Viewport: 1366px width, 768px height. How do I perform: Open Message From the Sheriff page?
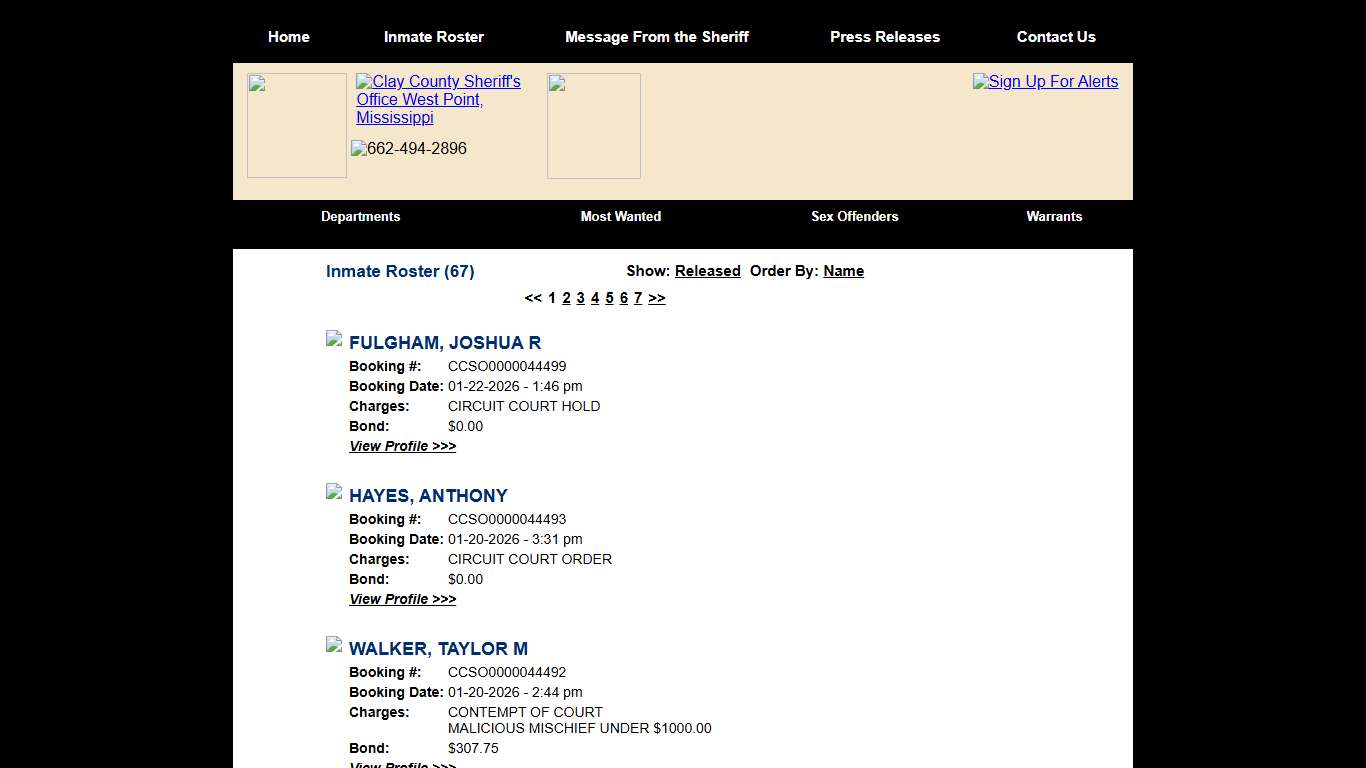pos(657,37)
